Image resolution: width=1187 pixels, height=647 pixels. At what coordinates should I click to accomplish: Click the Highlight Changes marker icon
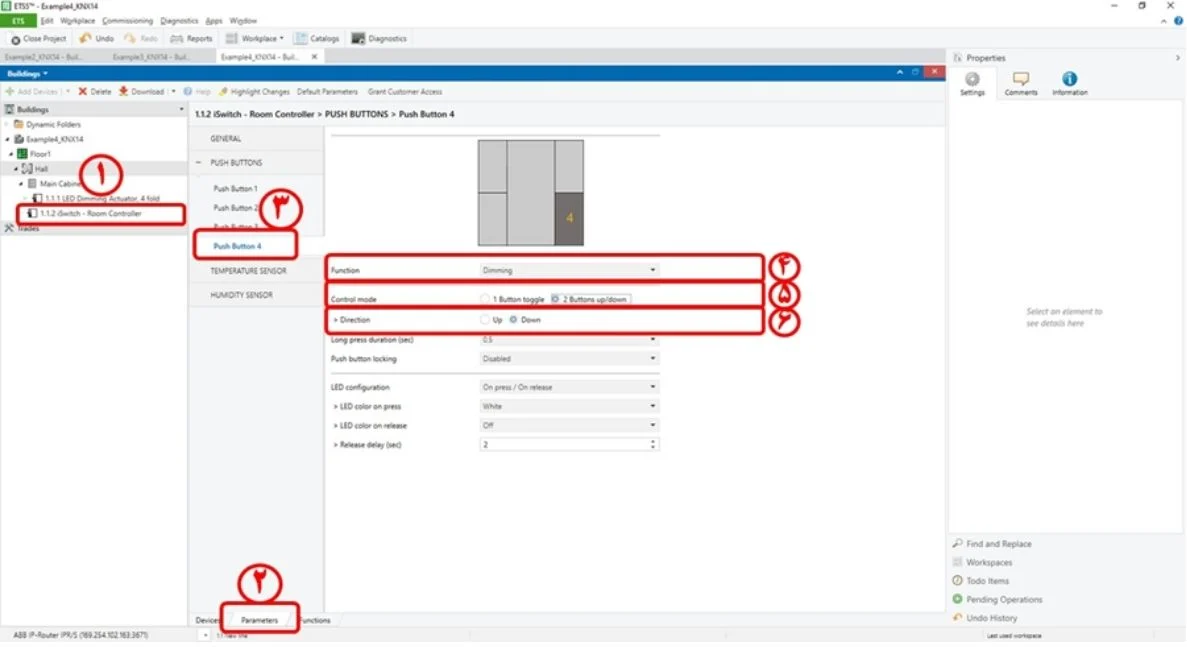[x=223, y=92]
